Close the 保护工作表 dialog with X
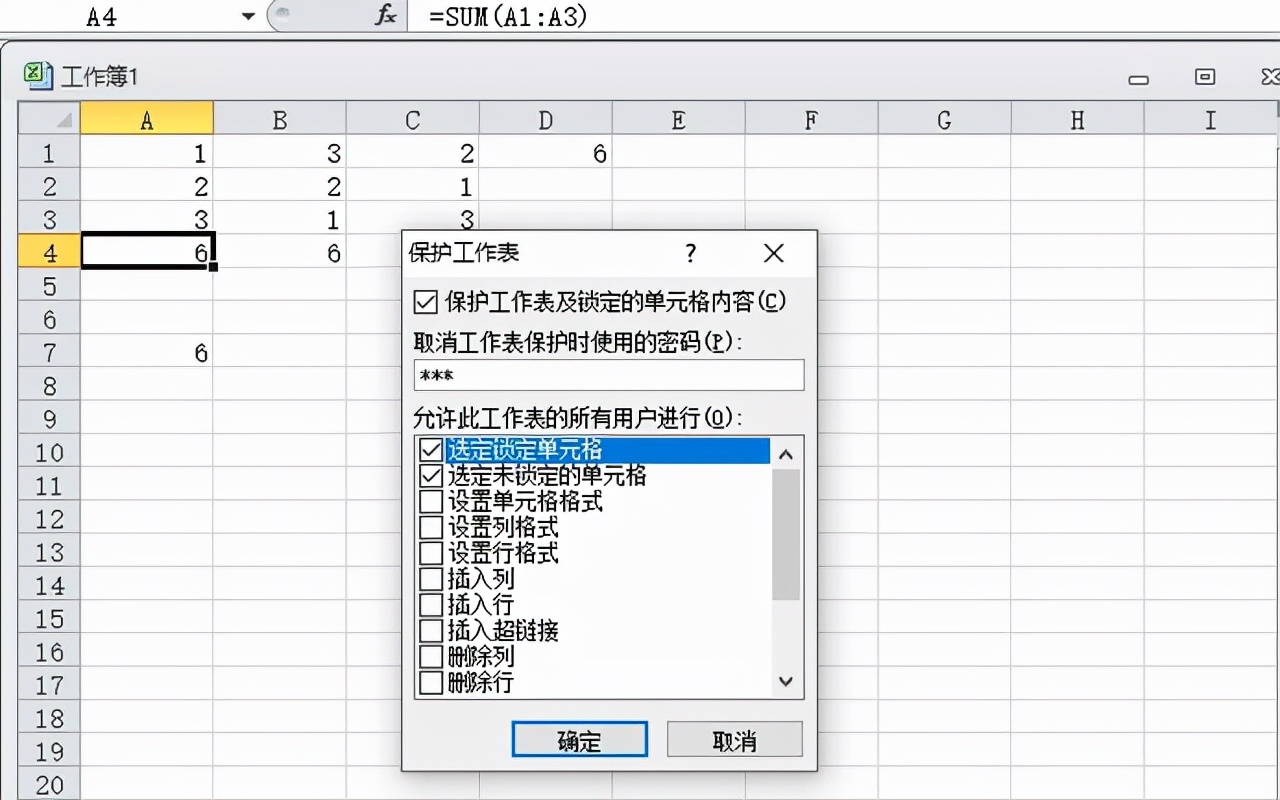1280x800 pixels. tap(773, 254)
